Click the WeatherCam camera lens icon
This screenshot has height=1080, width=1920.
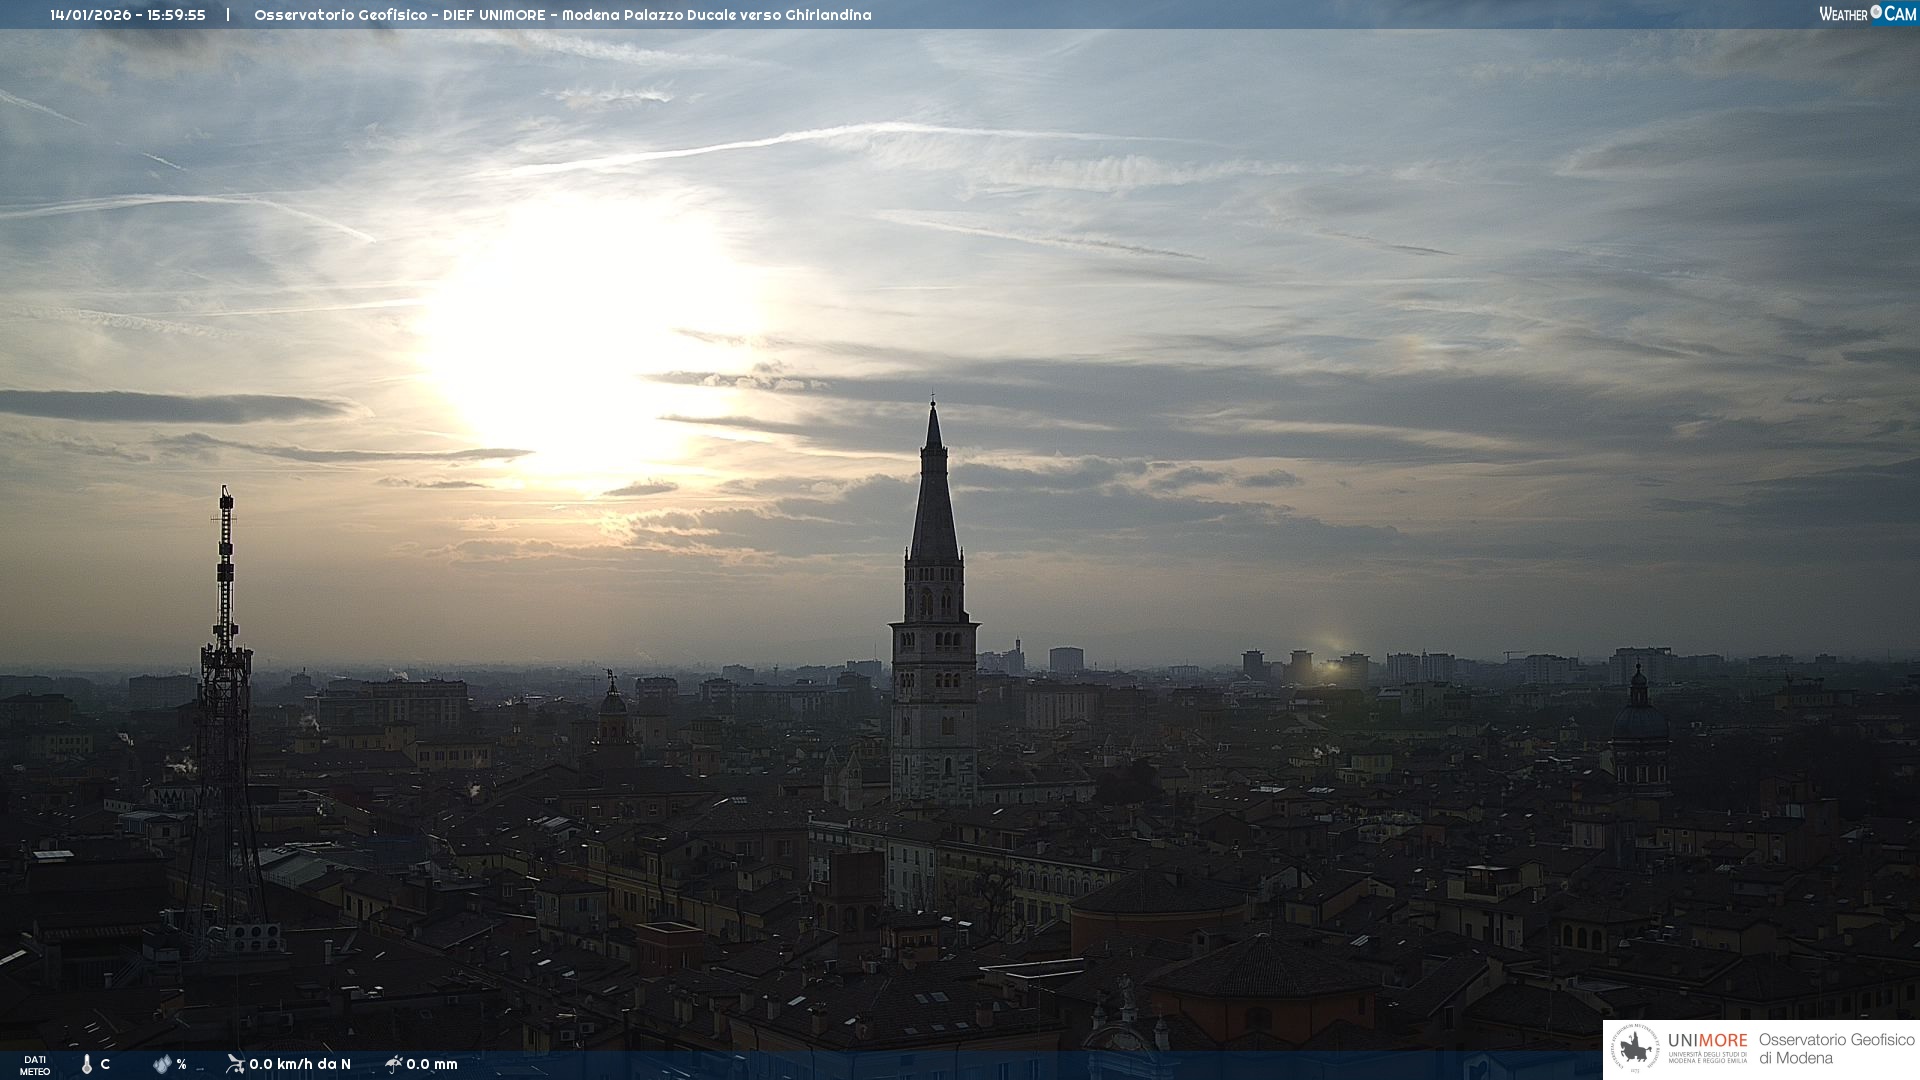point(1876,12)
